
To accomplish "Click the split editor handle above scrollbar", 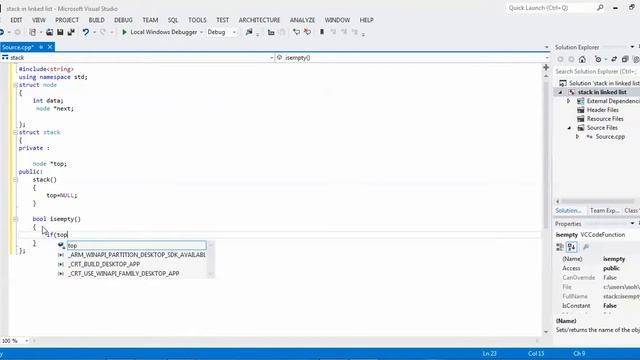I will (x=546, y=67).
